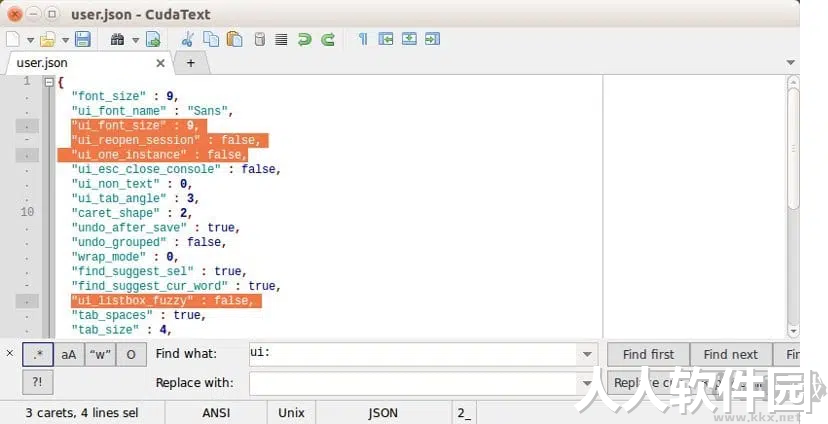Click the "undo_after_save" line

(x=156, y=228)
